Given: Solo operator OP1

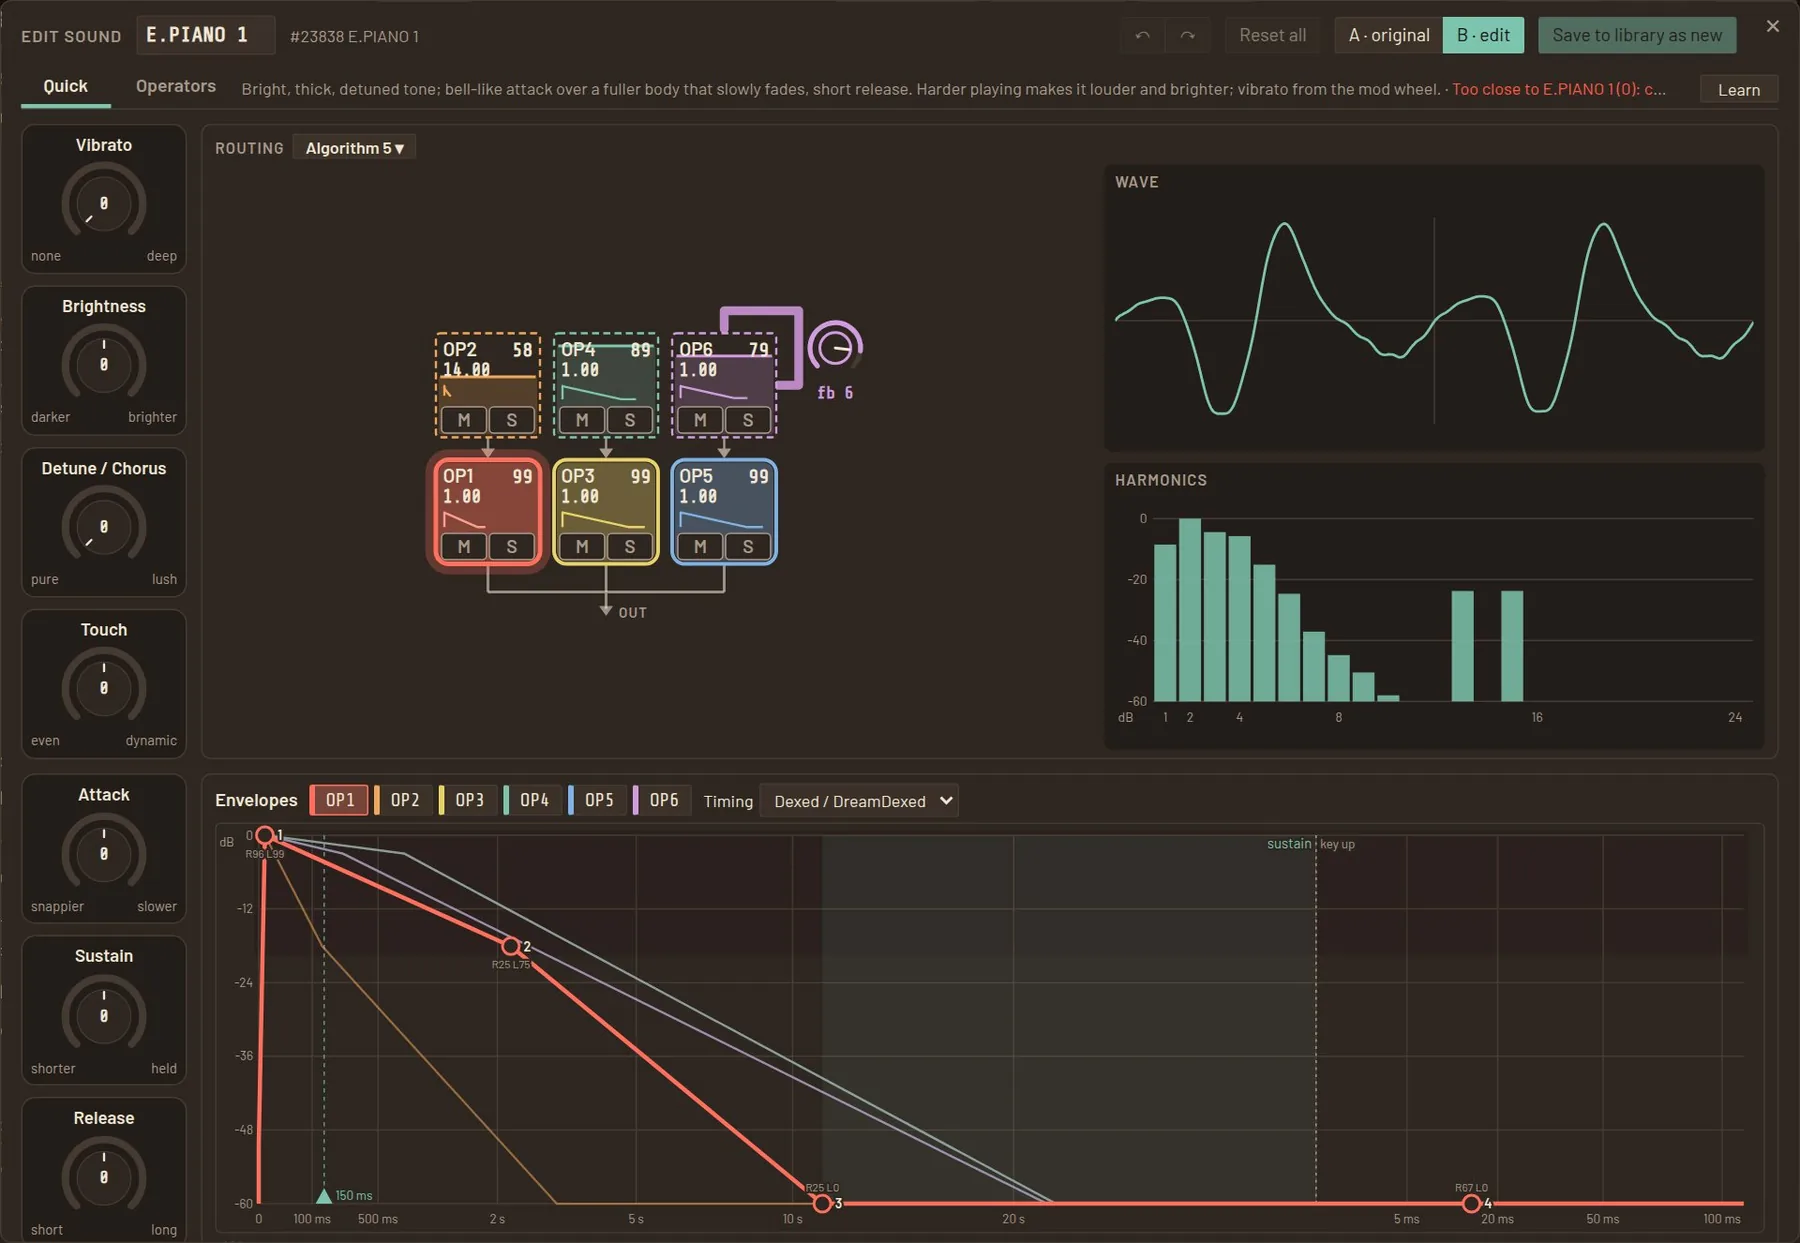Looking at the screenshot, I should pyautogui.click(x=512, y=546).
